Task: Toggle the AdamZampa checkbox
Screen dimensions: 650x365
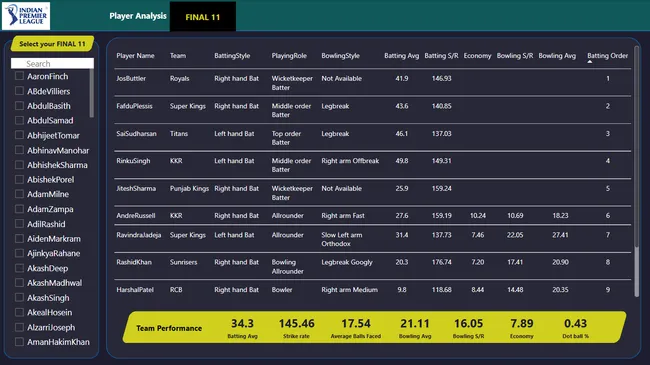Action: pyautogui.click(x=19, y=209)
